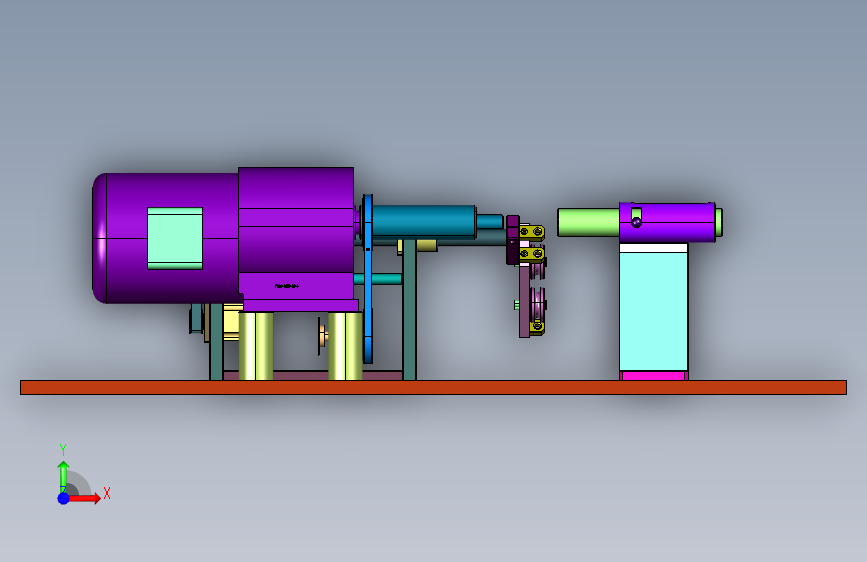Select the white strip on top of the cyan block
Viewport: 867px width, 562px height.
tap(654, 248)
